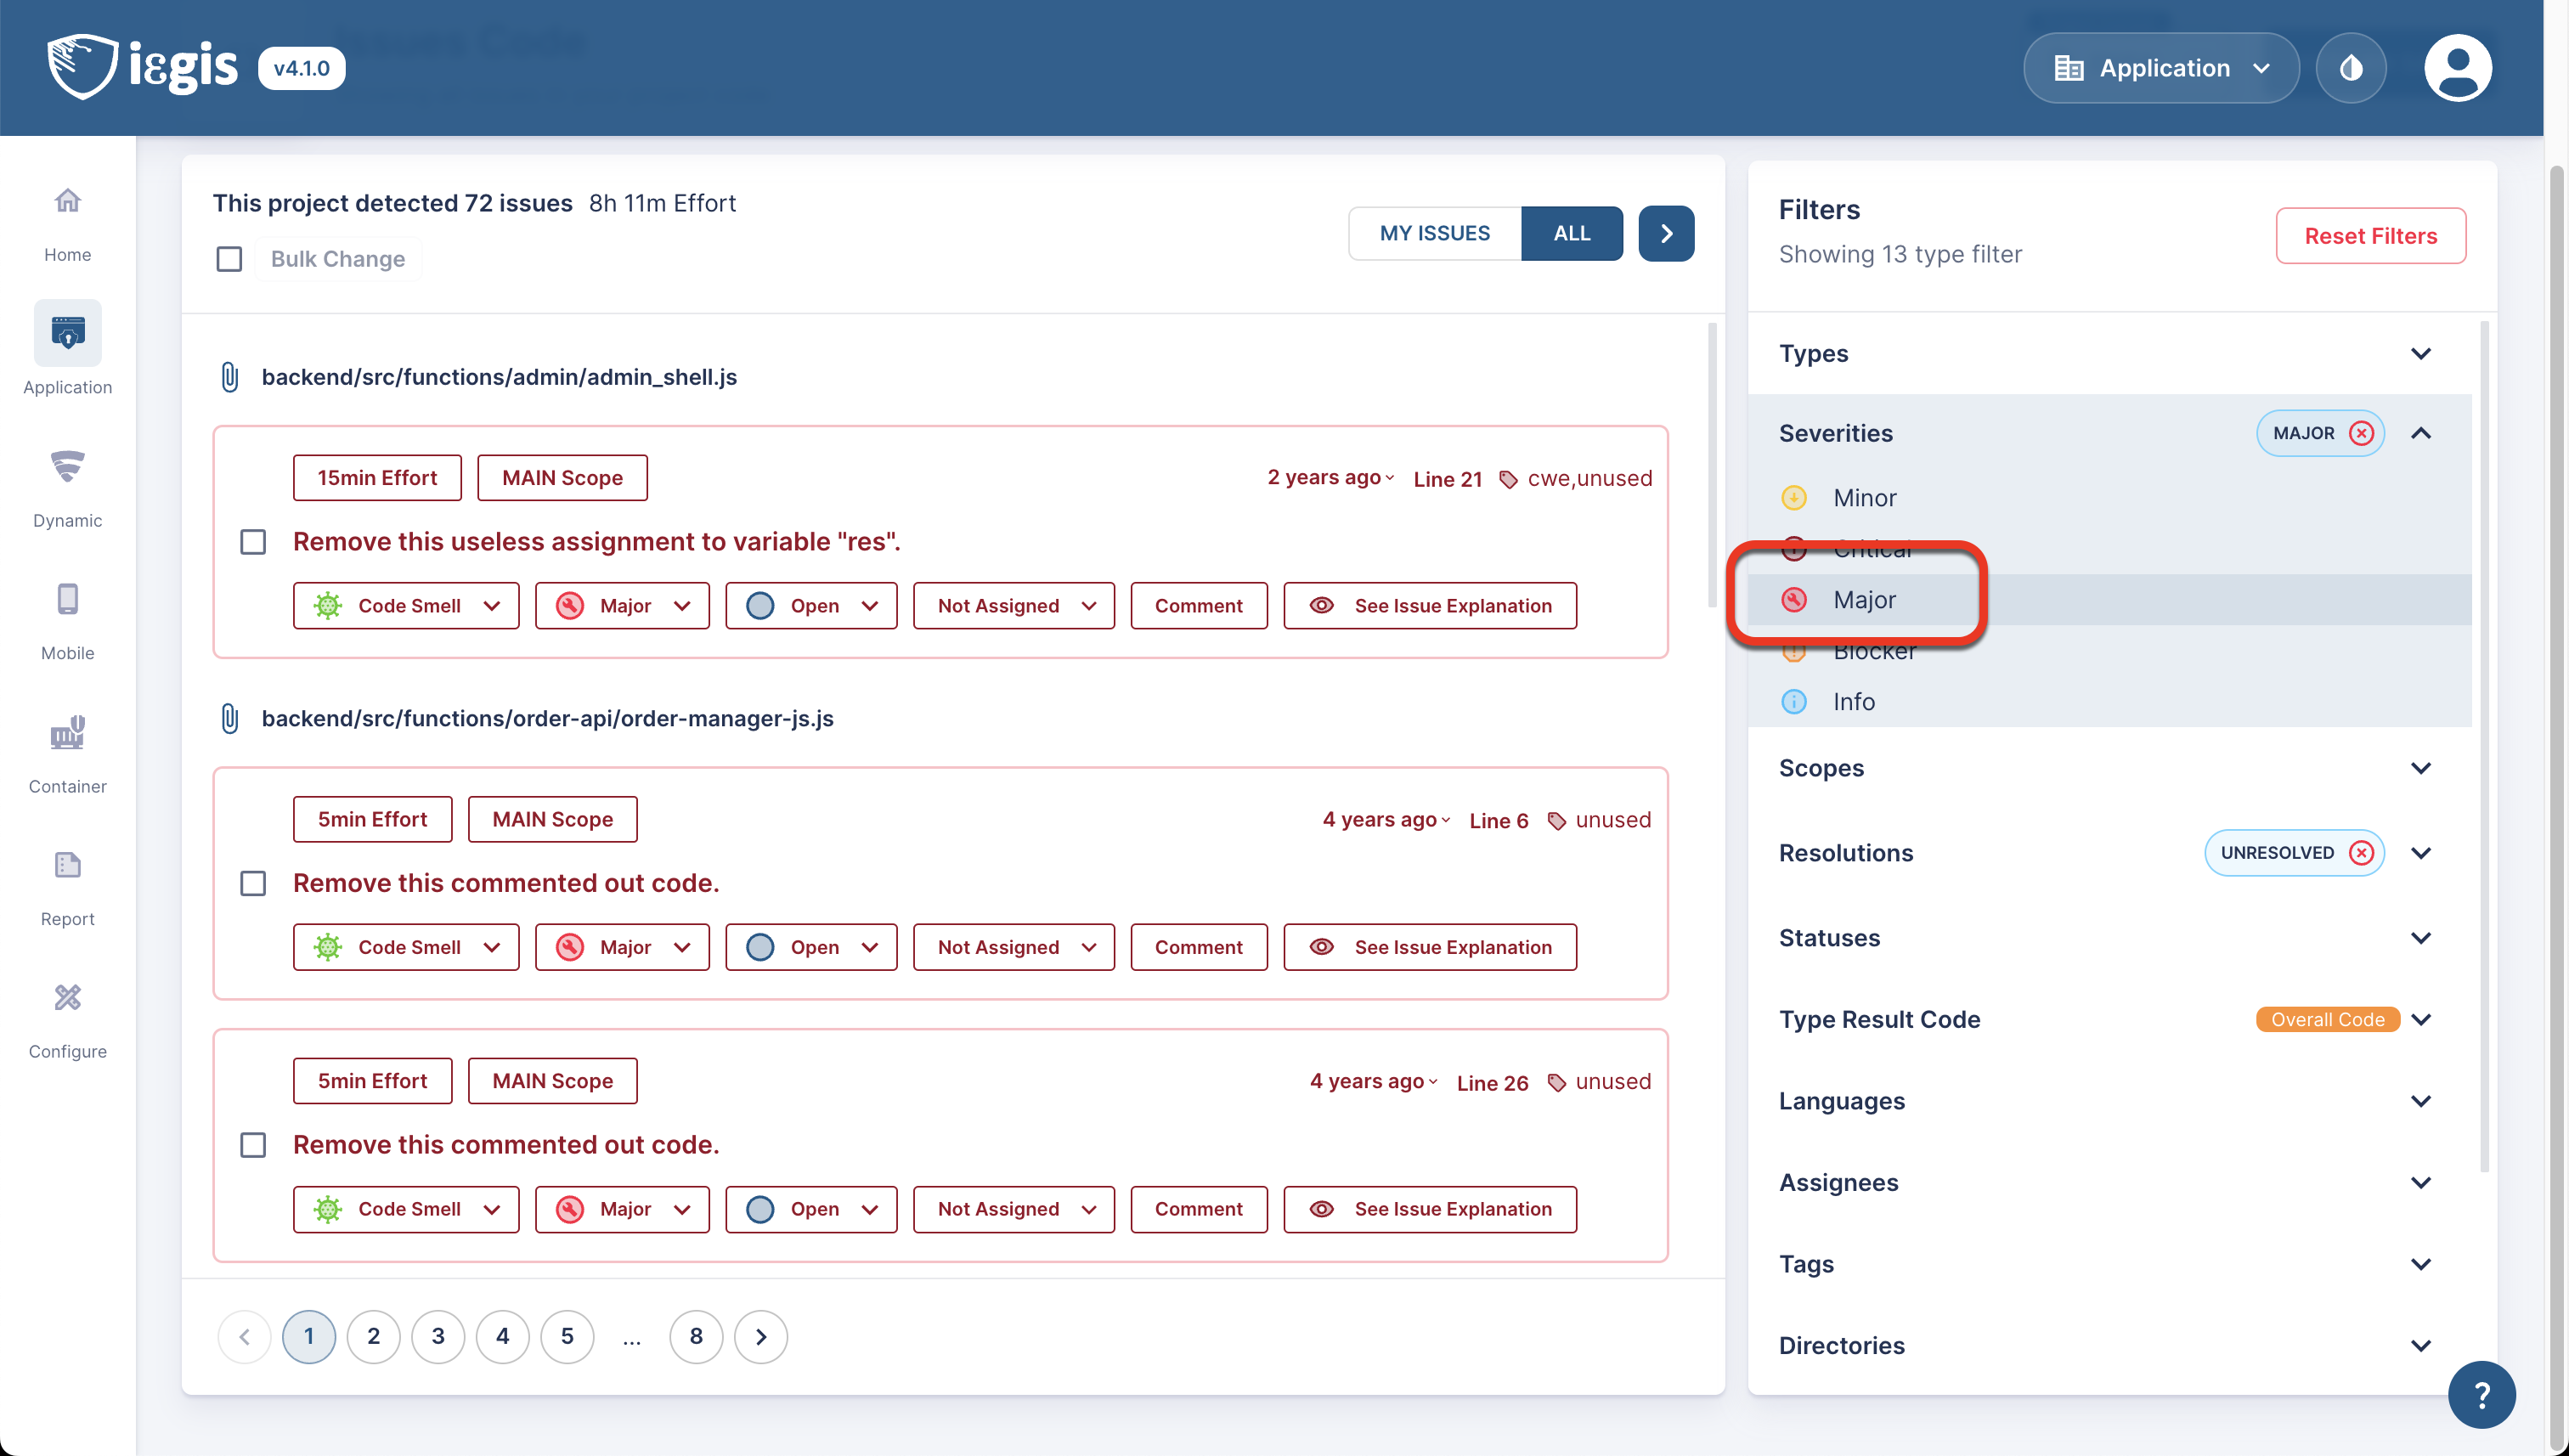Open the Application dropdown in header
This screenshot has width=2569, height=1456.
coord(2160,68)
